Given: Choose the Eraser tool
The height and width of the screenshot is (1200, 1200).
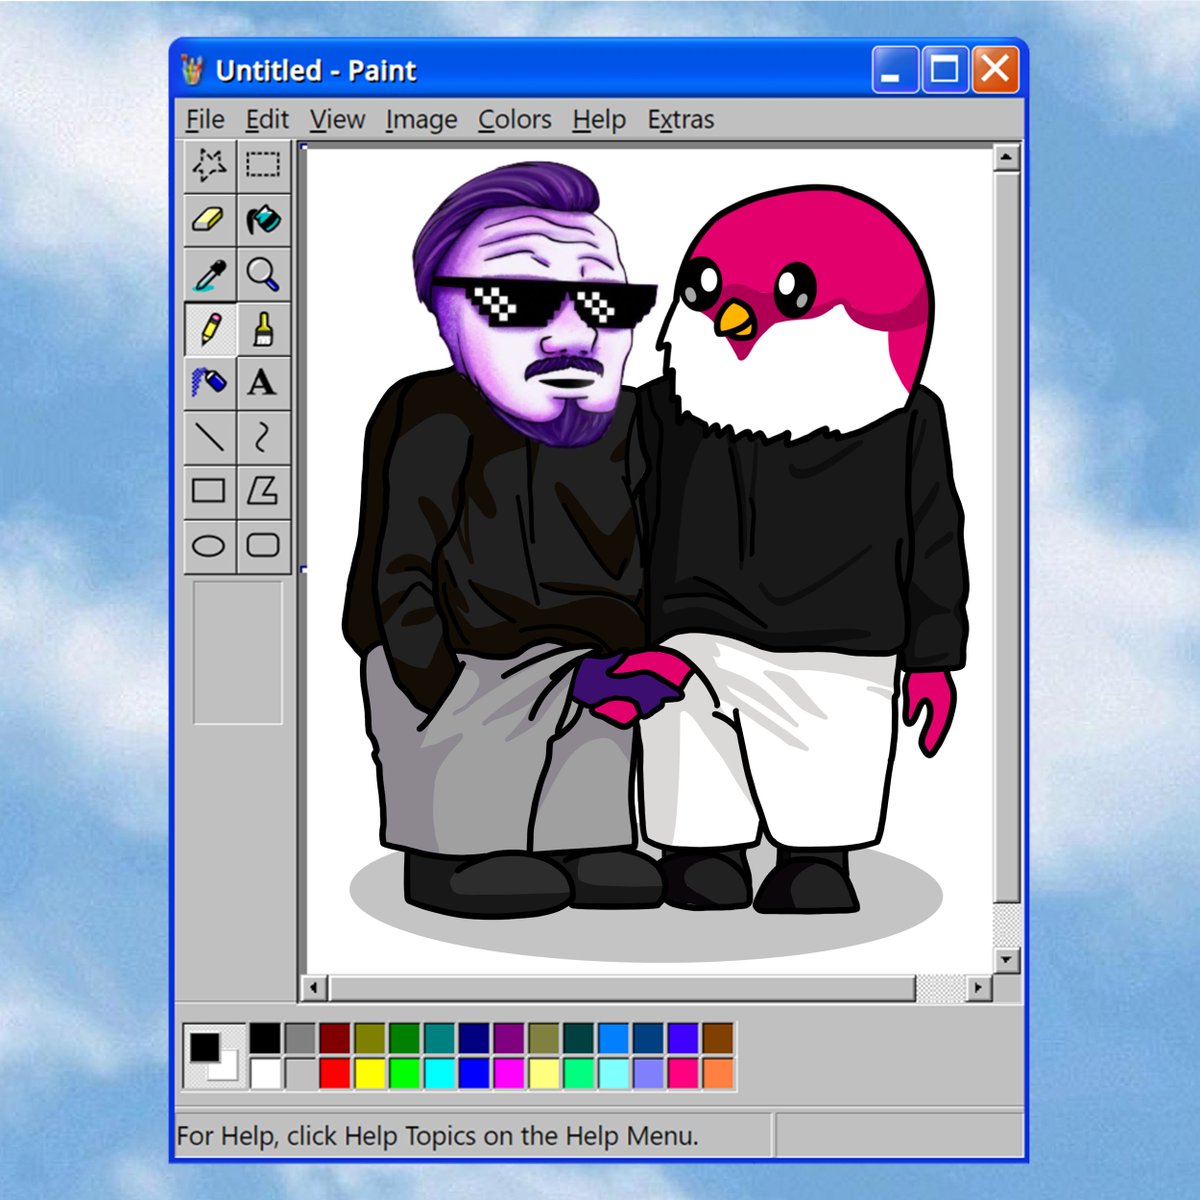Looking at the screenshot, I should coord(209,219).
